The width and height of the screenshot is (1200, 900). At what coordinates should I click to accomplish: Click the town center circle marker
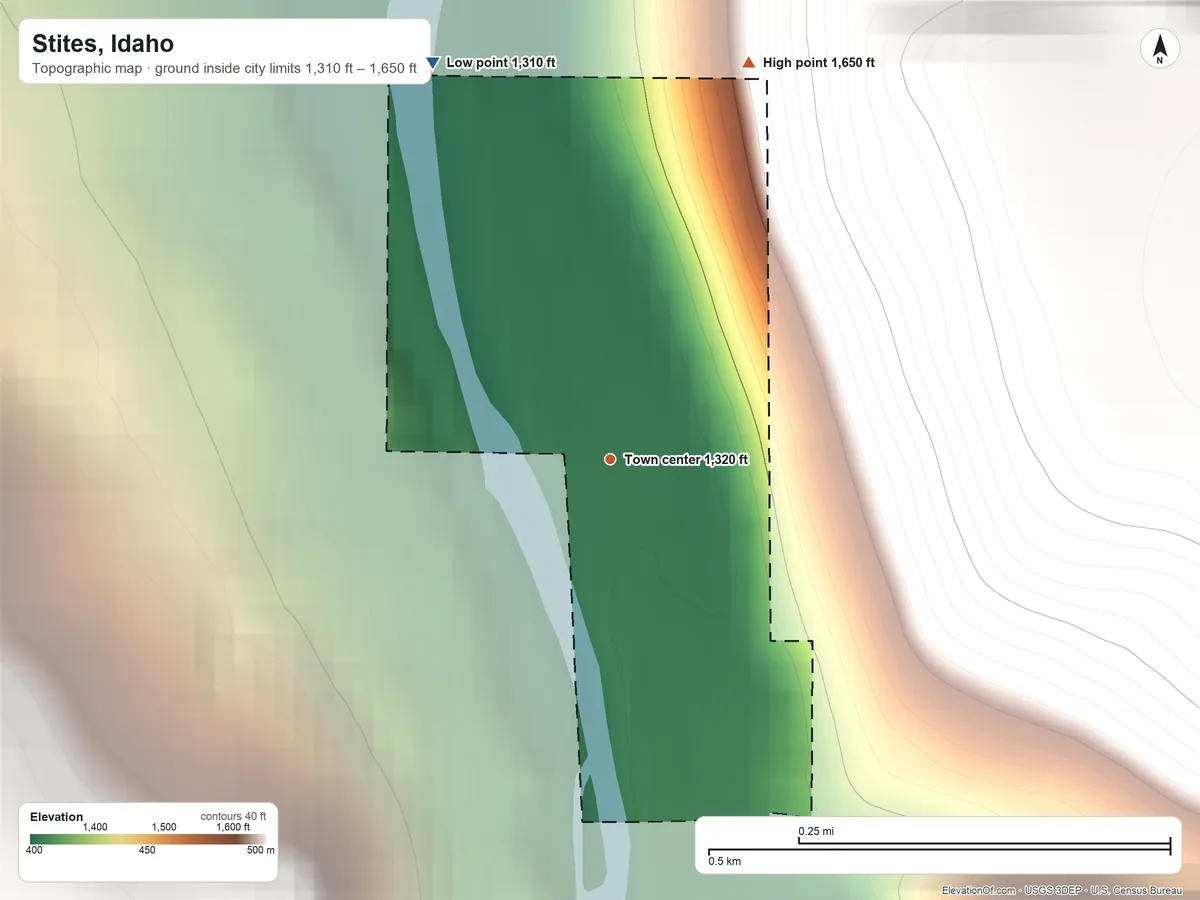click(610, 460)
